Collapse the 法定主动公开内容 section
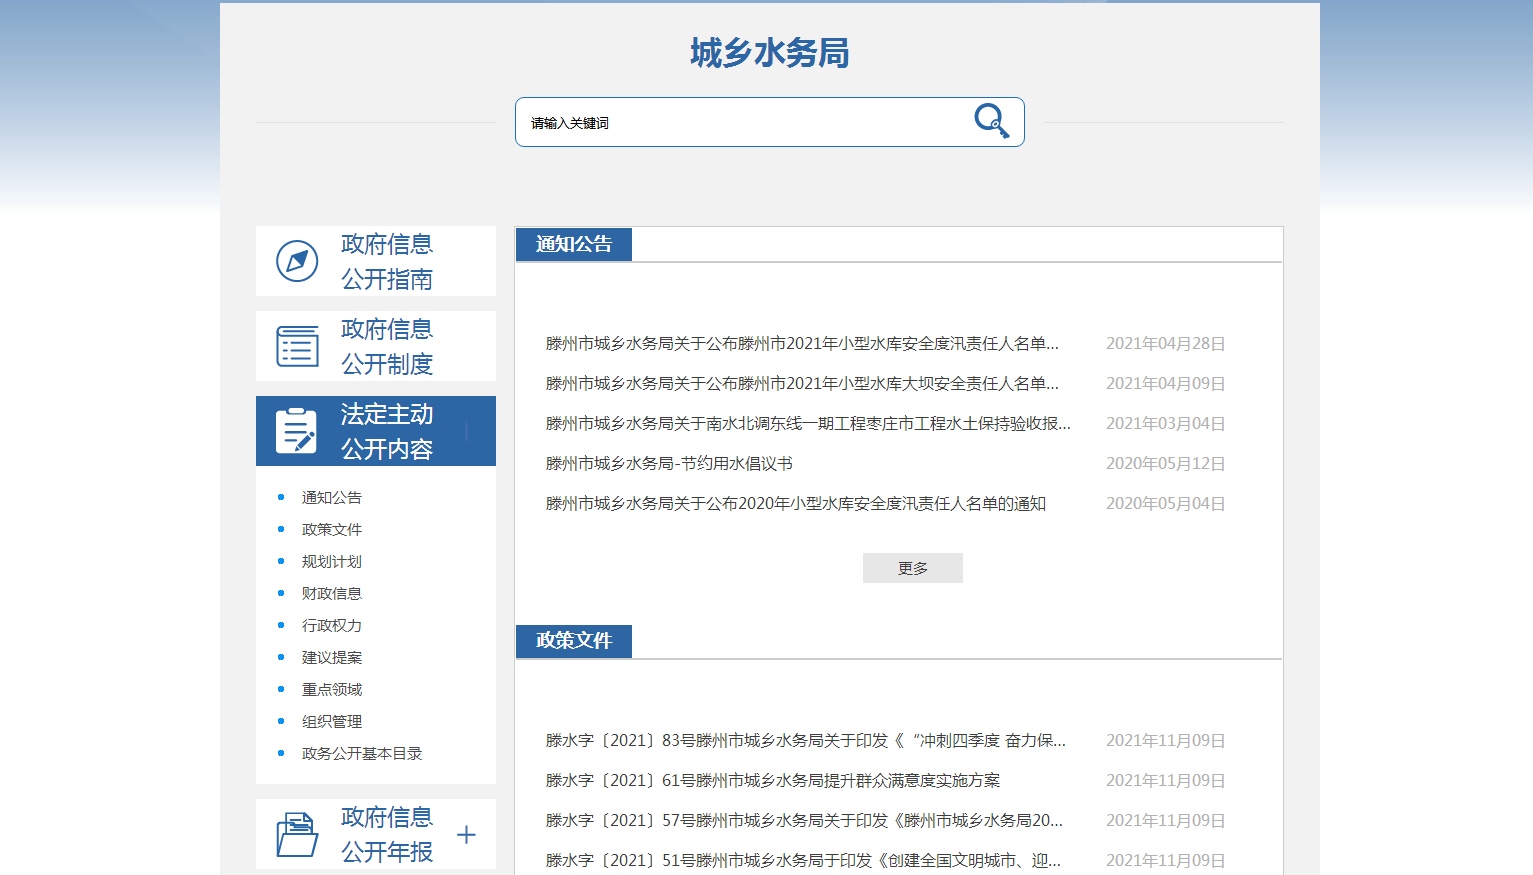1533x875 pixels. pos(466,431)
